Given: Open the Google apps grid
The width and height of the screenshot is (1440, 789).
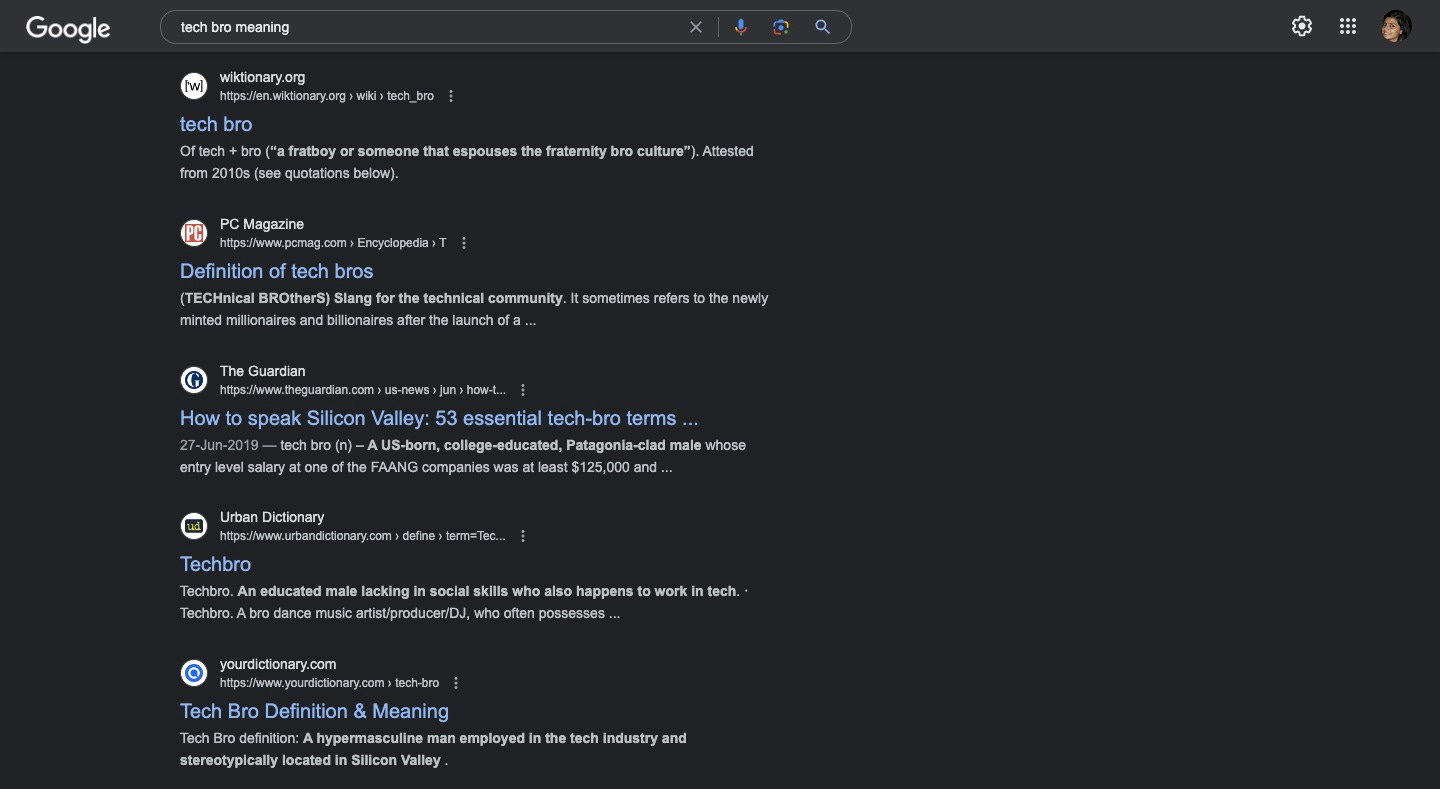Looking at the screenshot, I should 1348,27.
